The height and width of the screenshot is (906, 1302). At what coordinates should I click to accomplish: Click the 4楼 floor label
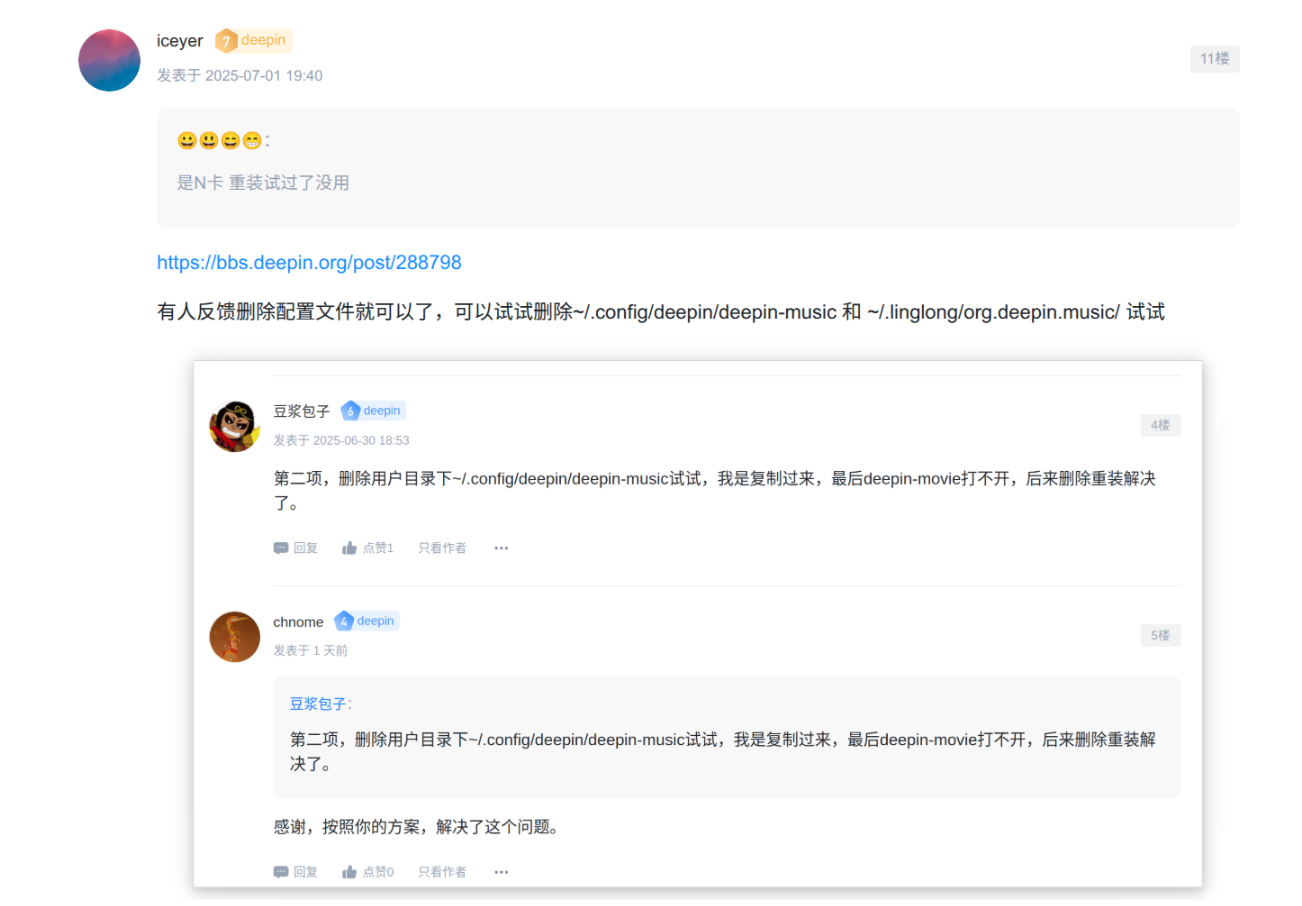1160,426
